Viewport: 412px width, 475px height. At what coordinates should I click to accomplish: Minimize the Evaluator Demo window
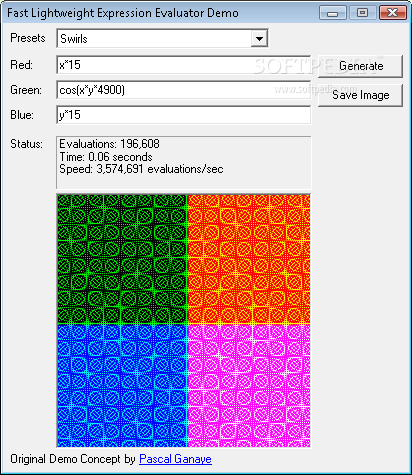coord(332,13)
